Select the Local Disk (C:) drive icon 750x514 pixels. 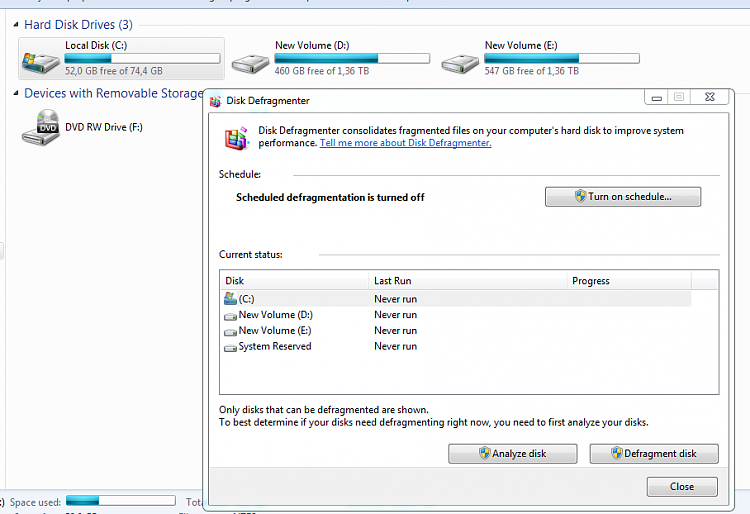[41, 63]
